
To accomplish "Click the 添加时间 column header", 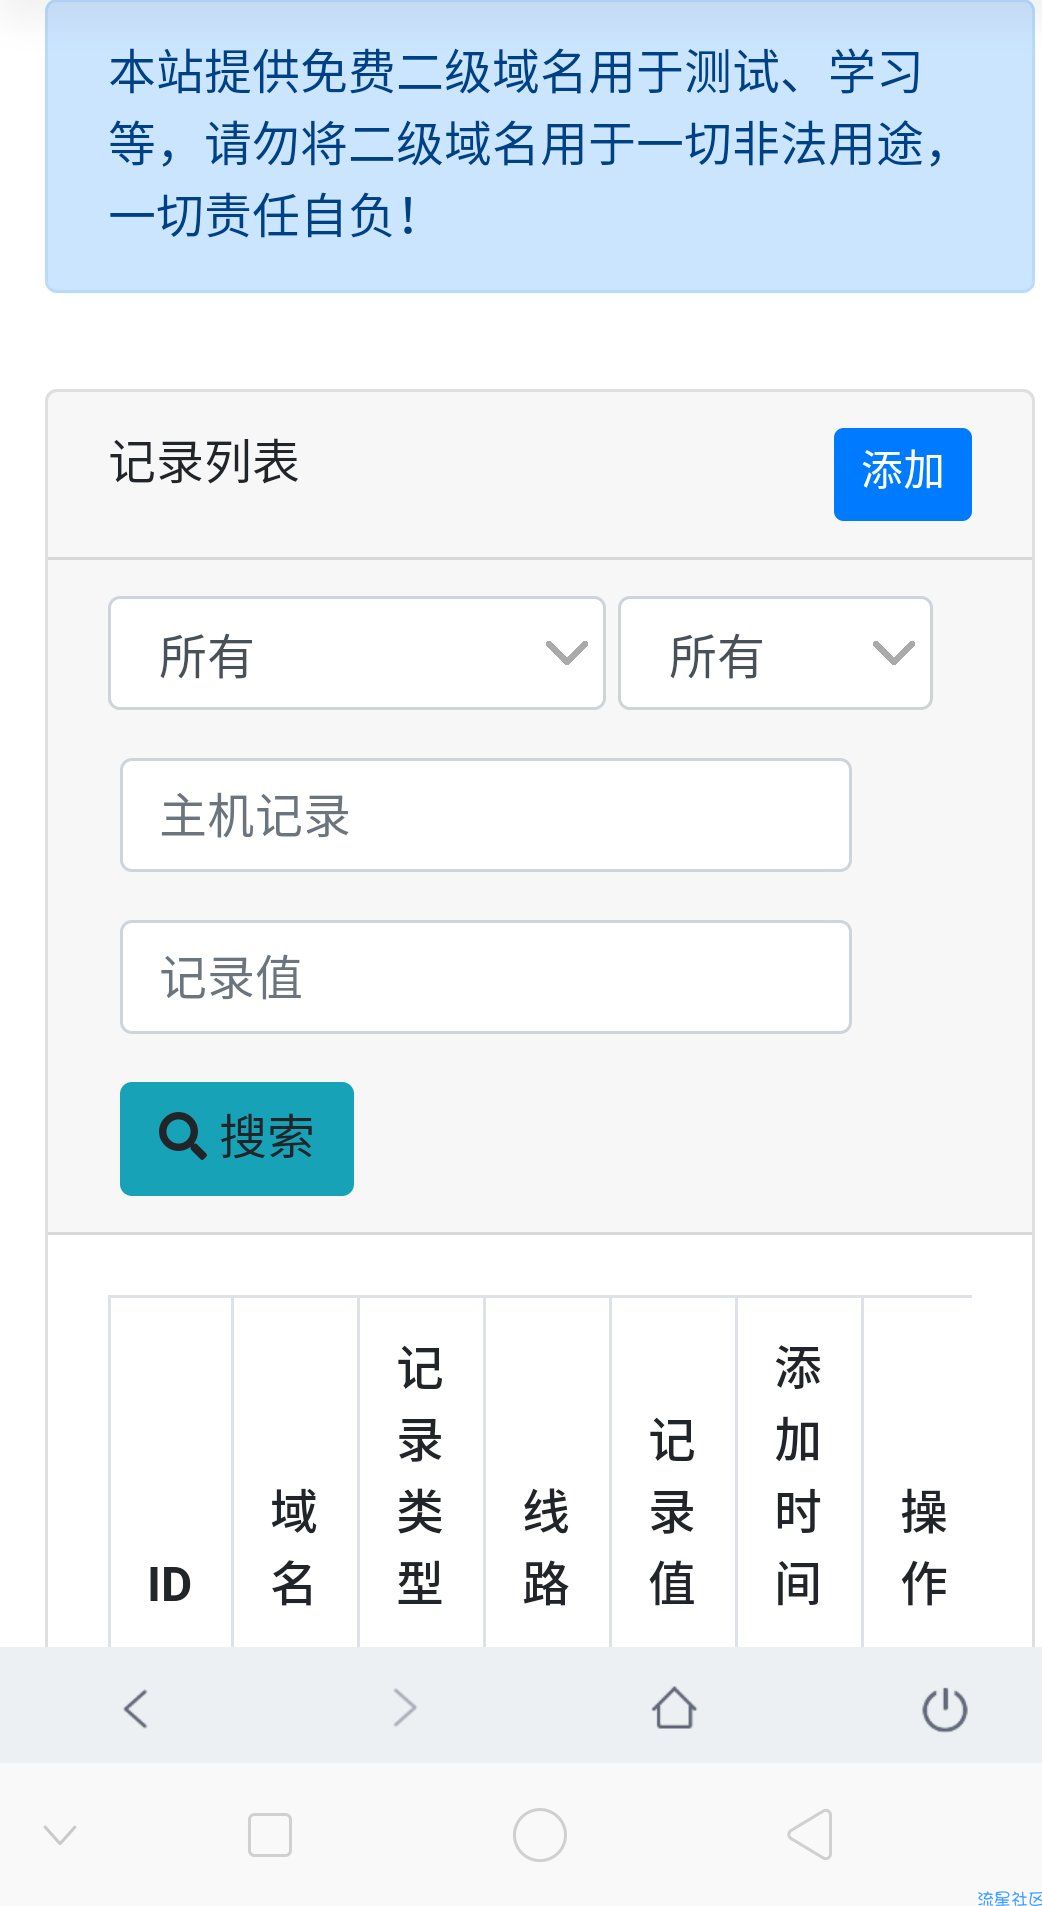I will 798,1475.
